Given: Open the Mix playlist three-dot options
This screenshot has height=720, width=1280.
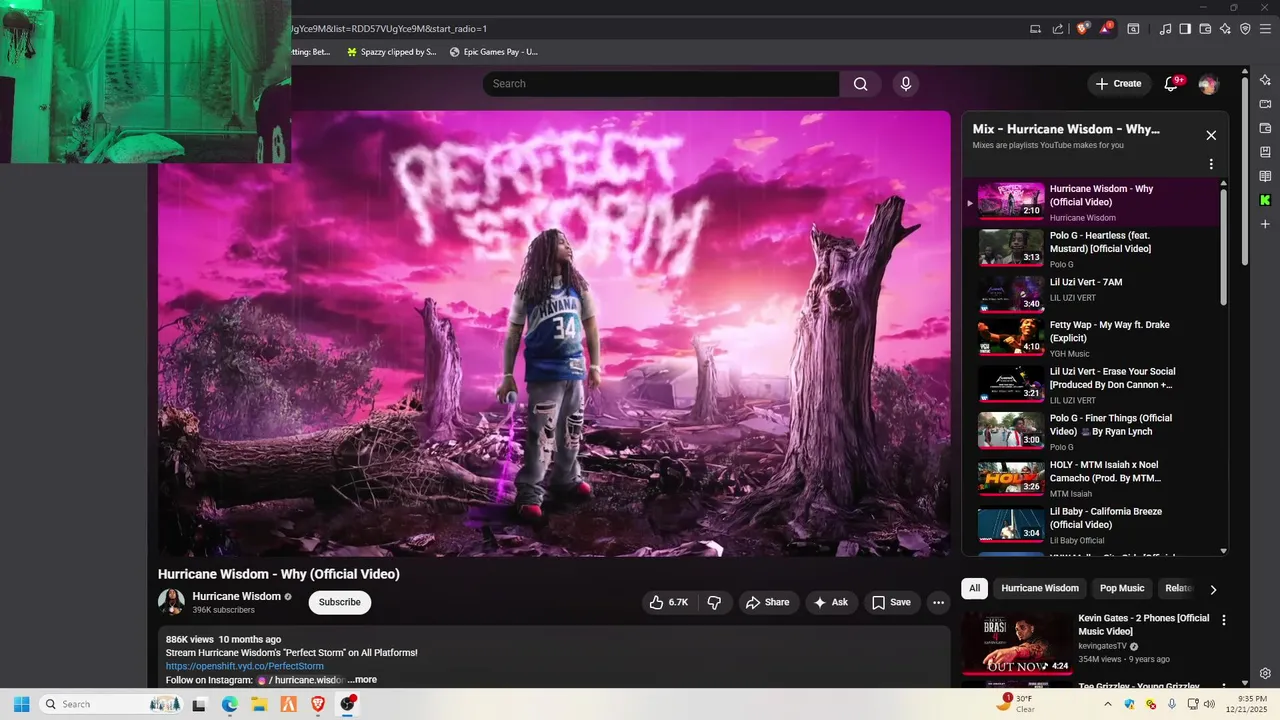Looking at the screenshot, I should (1211, 164).
